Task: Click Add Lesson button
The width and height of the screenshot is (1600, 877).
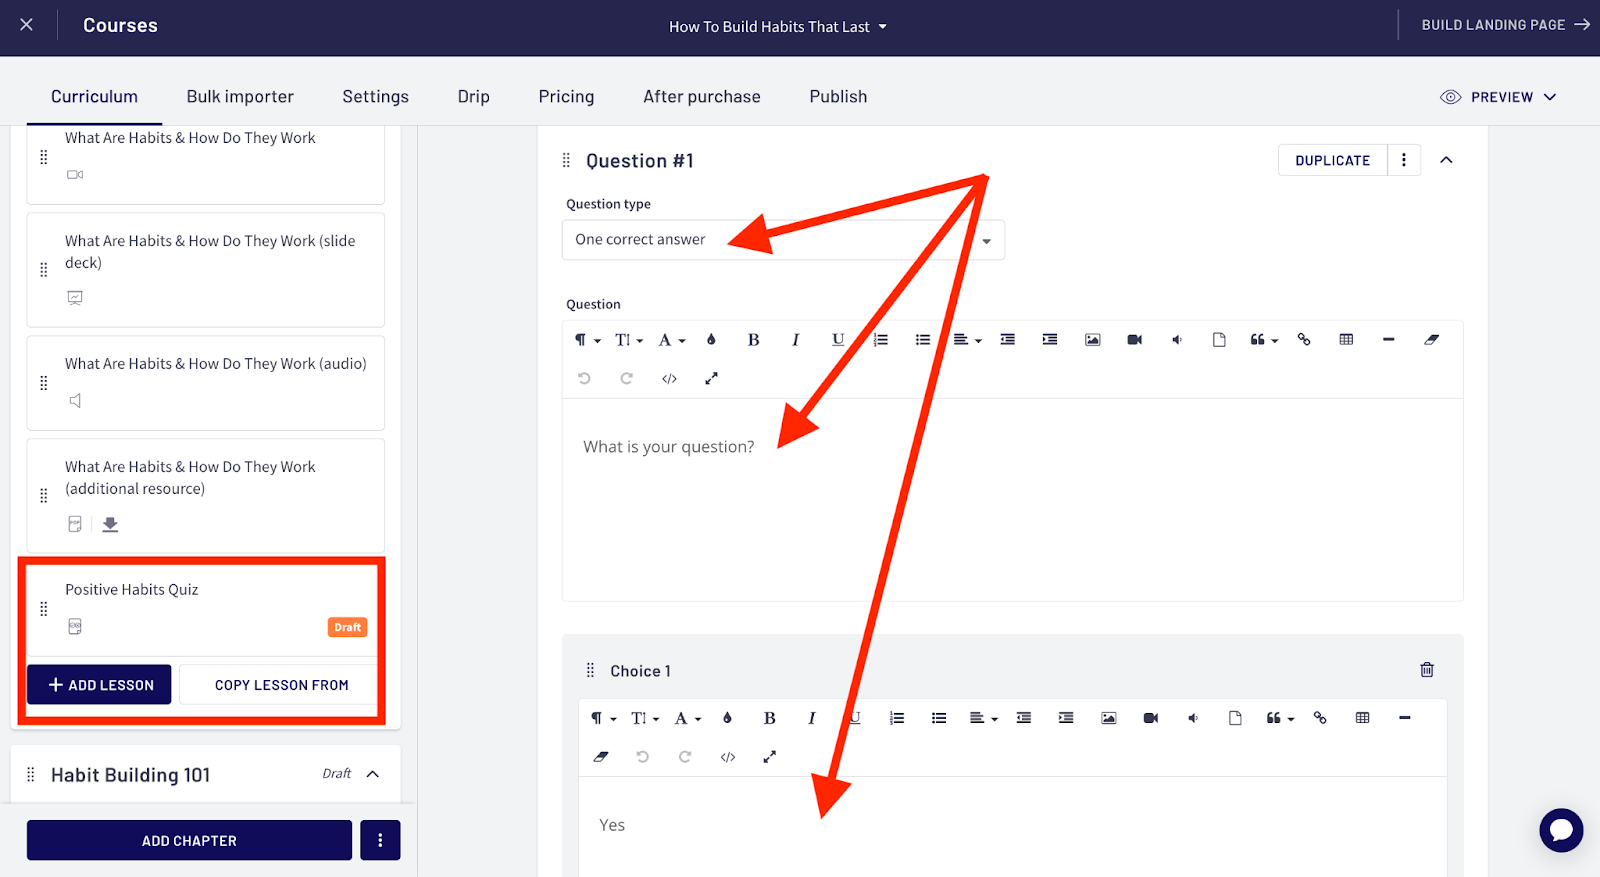Action: pos(99,685)
